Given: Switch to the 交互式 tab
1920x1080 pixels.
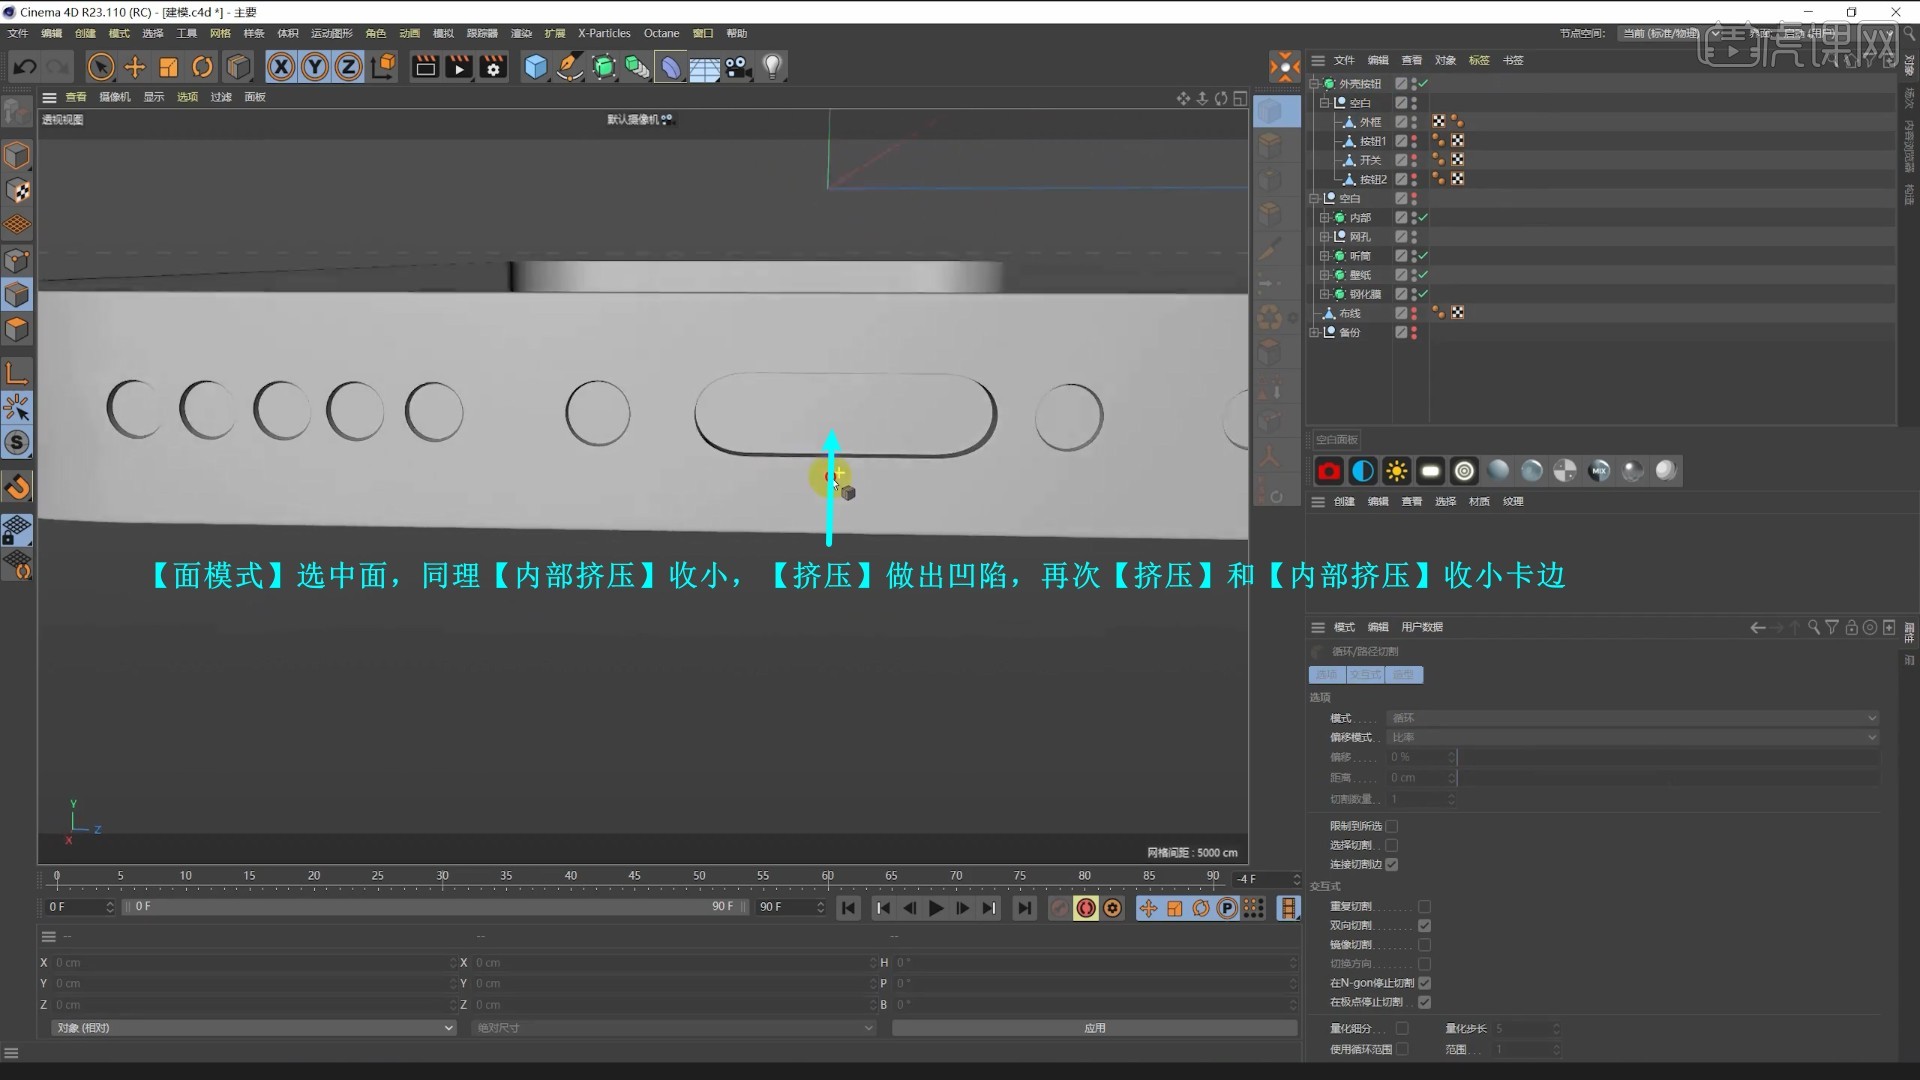Looking at the screenshot, I should 1366,675.
